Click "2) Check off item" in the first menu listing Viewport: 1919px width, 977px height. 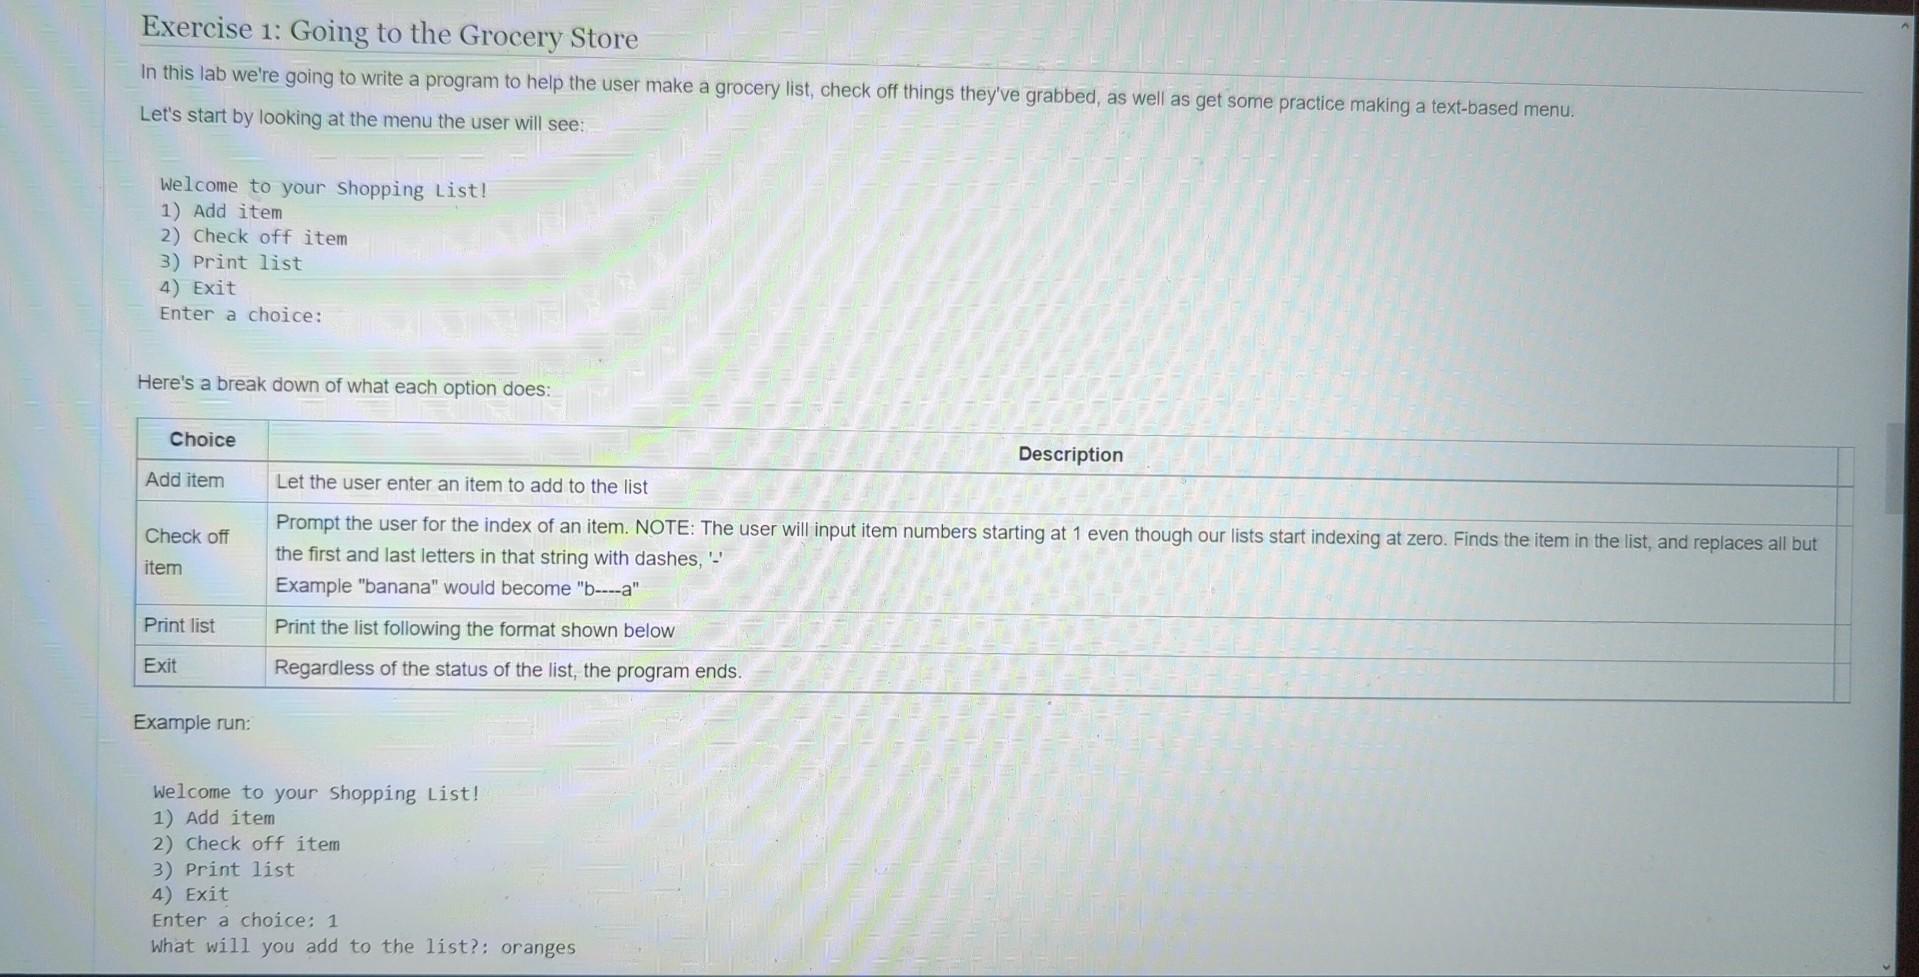click(254, 237)
